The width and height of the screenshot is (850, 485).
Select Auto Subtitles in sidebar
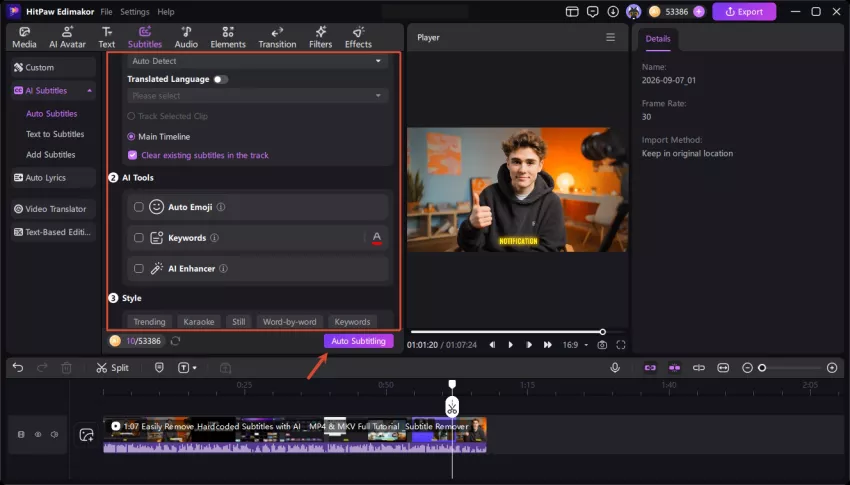(51, 114)
